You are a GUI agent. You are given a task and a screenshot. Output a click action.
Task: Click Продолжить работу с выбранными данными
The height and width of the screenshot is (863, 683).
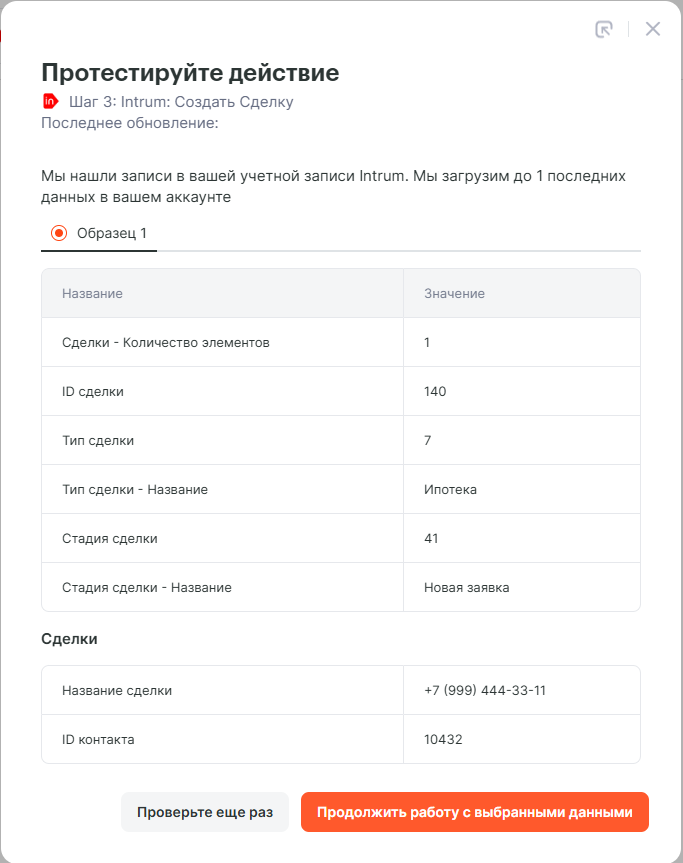(474, 812)
